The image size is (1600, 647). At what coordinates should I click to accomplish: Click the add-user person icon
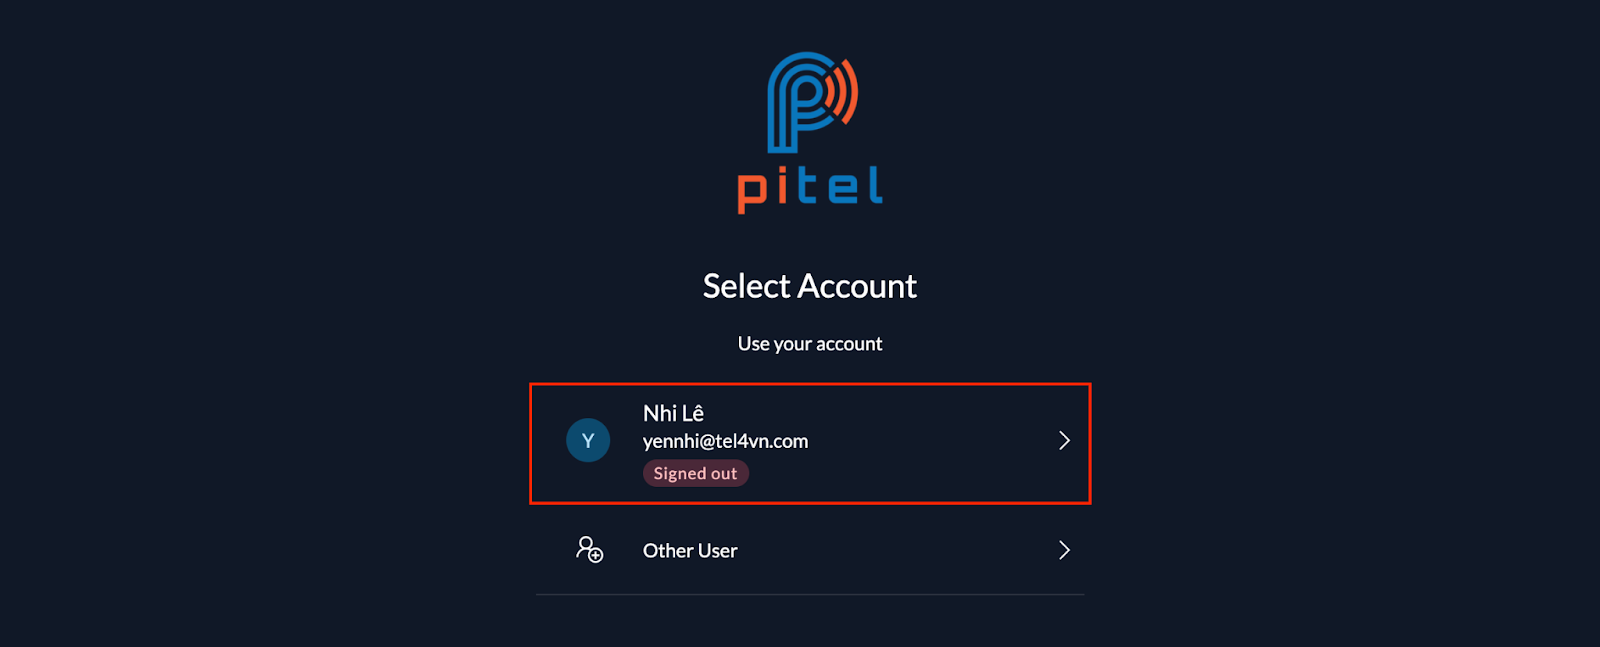pos(589,549)
